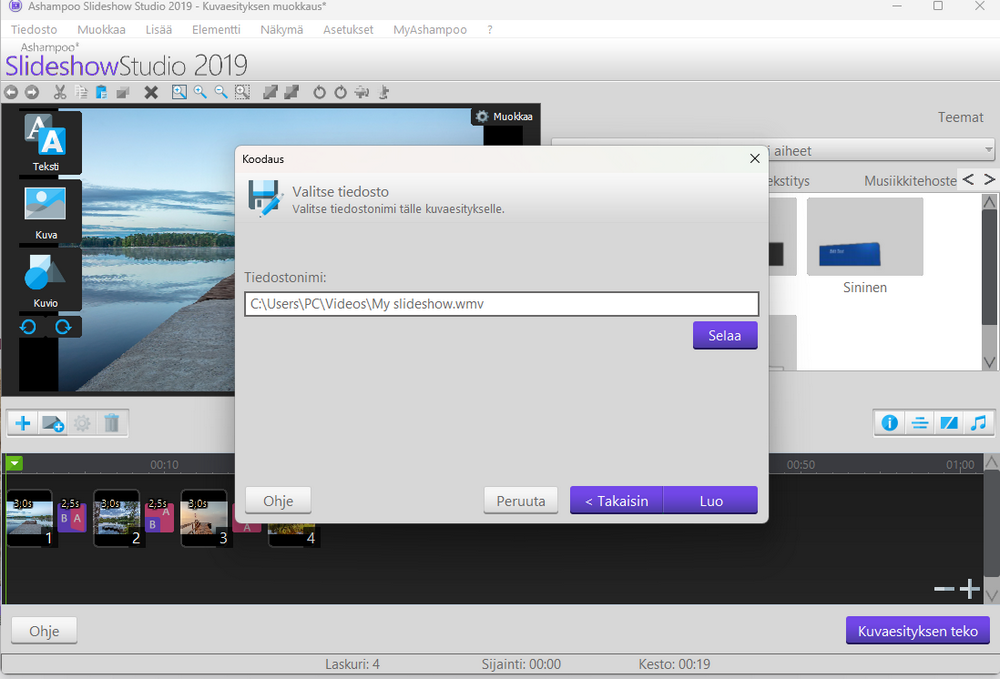
Task: Paste using the clipboard toolbar icon
Action: pyautogui.click(x=101, y=92)
